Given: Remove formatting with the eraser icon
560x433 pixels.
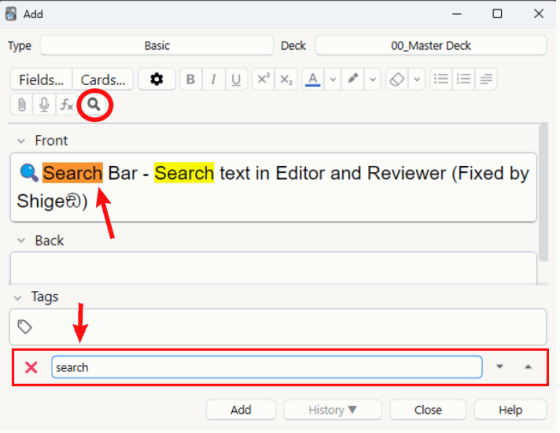Looking at the screenshot, I should 397,79.
